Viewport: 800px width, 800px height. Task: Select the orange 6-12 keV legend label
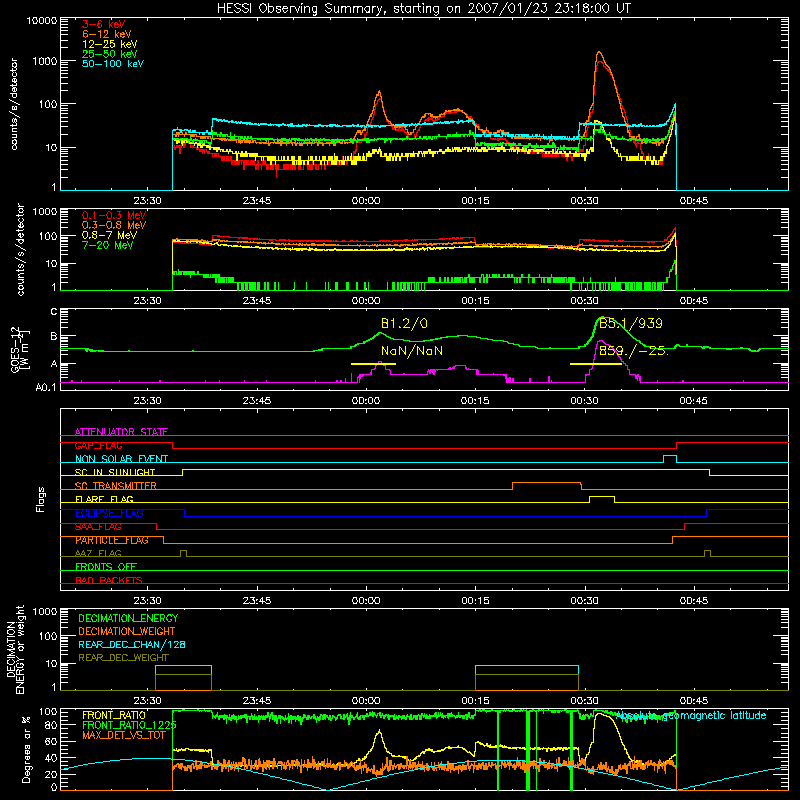point(107,34)
